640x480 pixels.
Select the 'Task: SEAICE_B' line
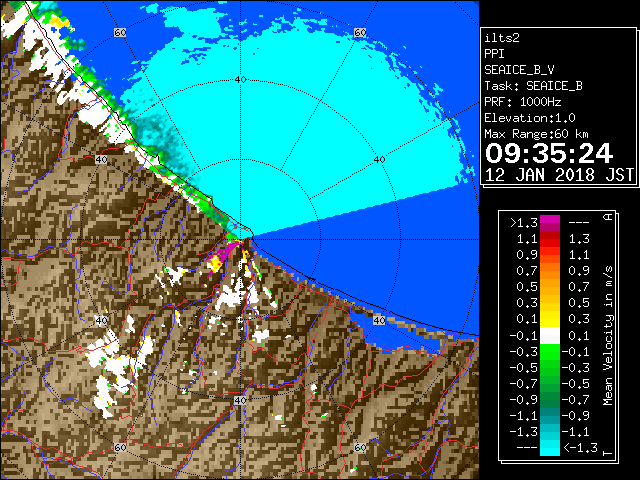click(533, 86)
